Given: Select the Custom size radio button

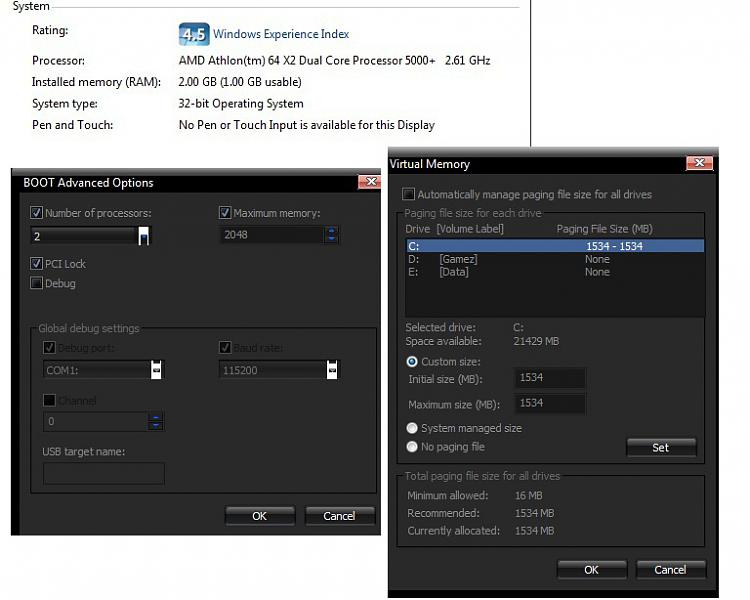Looking at the screenshot, I should 412,361.
